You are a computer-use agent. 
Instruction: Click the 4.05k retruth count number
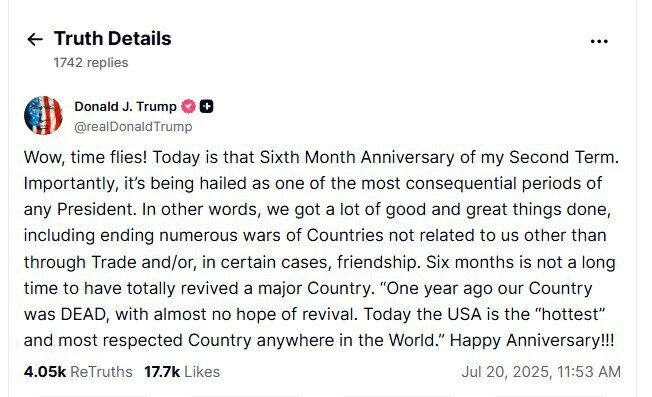pyautogui.click(x=45, y=372)
